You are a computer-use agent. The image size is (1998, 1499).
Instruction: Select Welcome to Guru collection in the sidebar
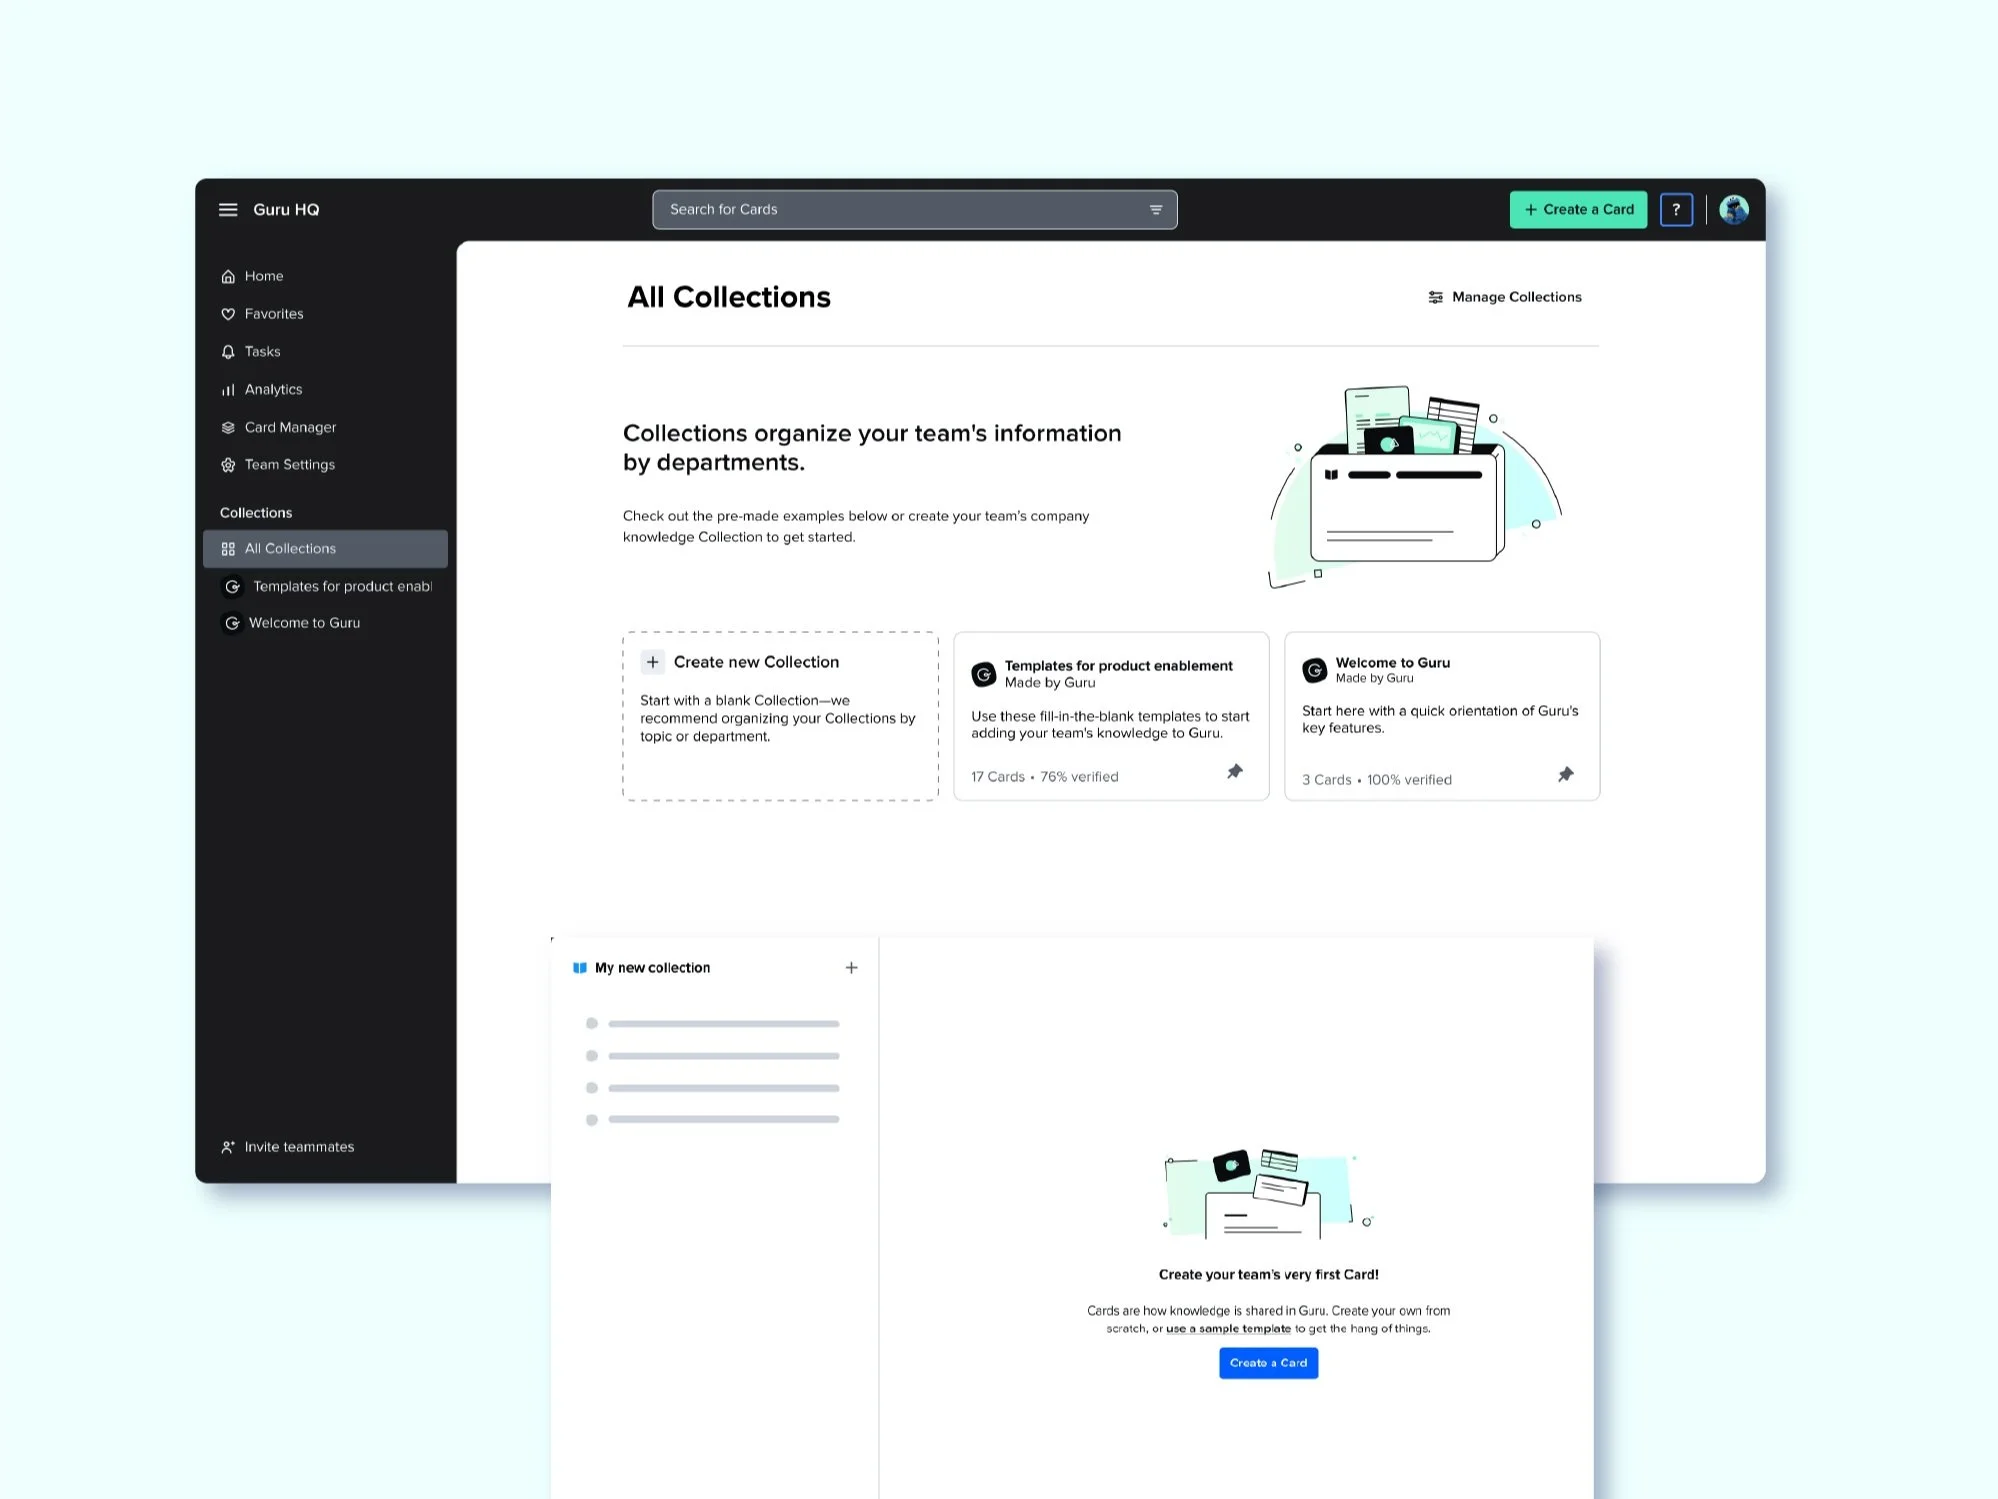coord(304,623)
